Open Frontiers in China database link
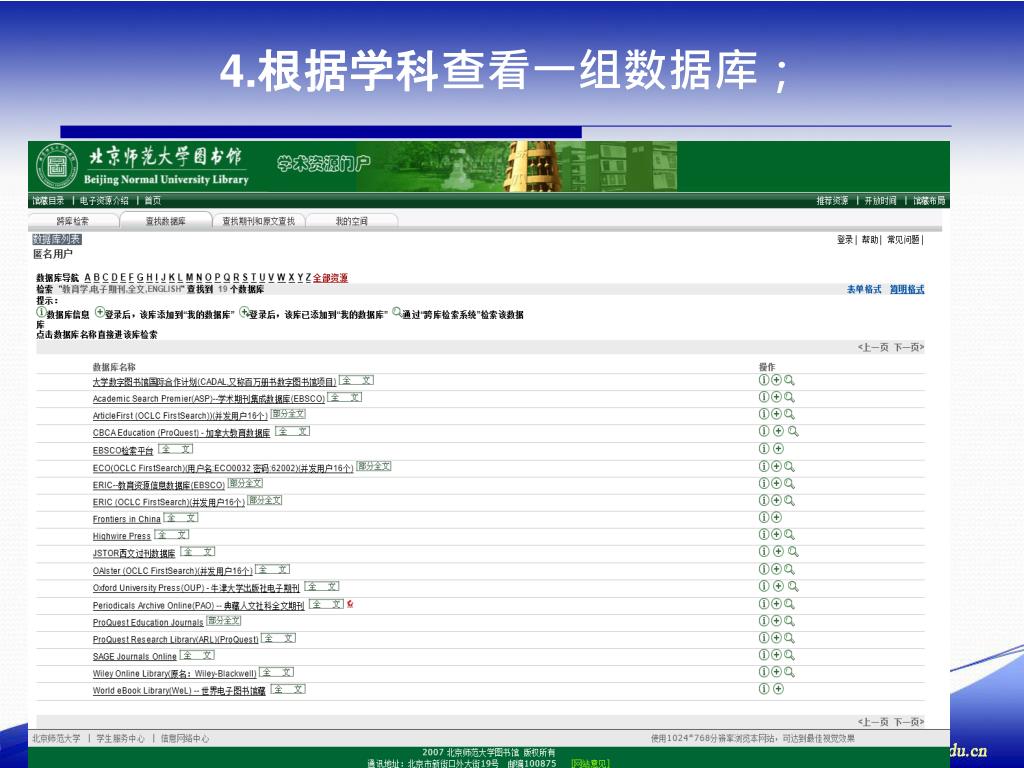The image size is (1024, 768). (x=127, y=519)
